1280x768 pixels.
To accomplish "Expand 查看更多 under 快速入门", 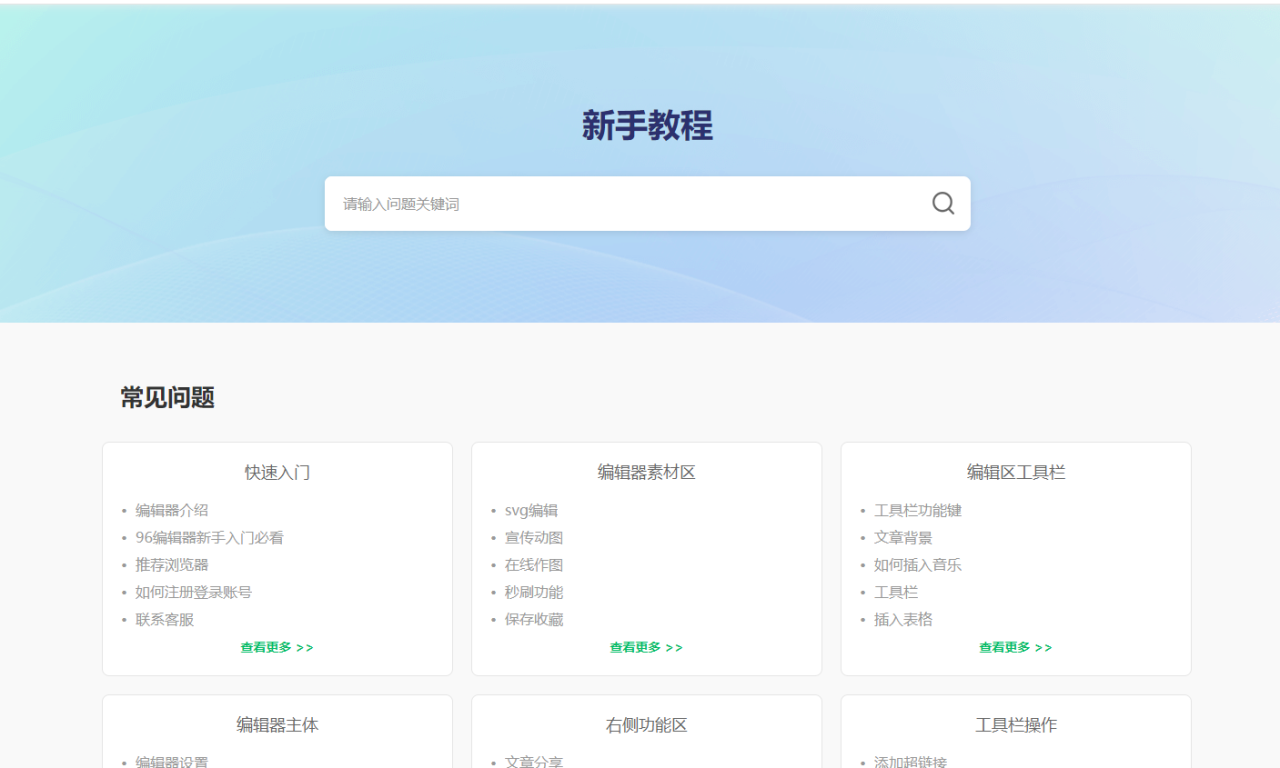I will [277, 648].
